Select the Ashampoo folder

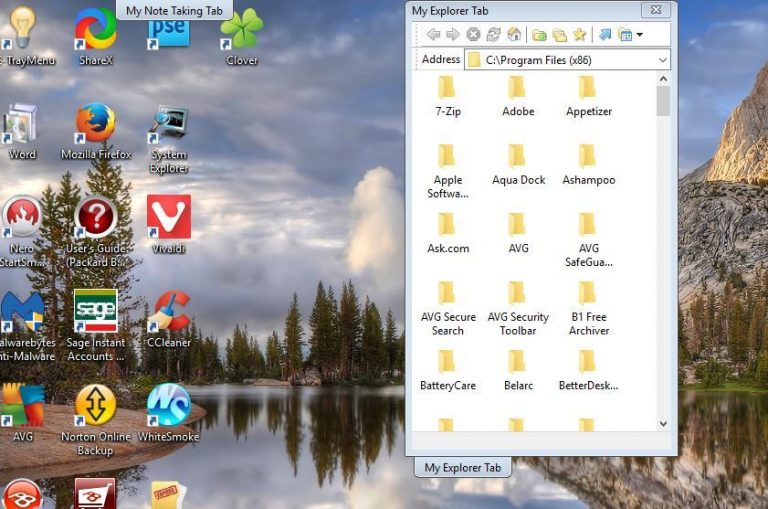coord(589,166)
